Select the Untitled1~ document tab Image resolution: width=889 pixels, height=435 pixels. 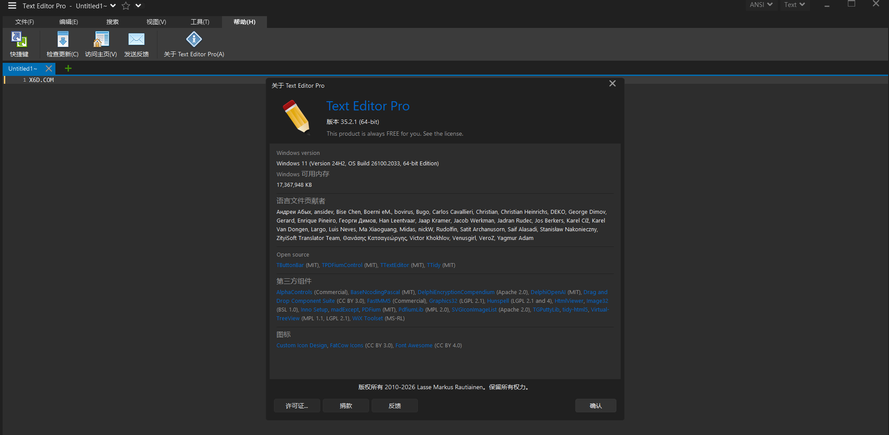click(x=23, y=69)
